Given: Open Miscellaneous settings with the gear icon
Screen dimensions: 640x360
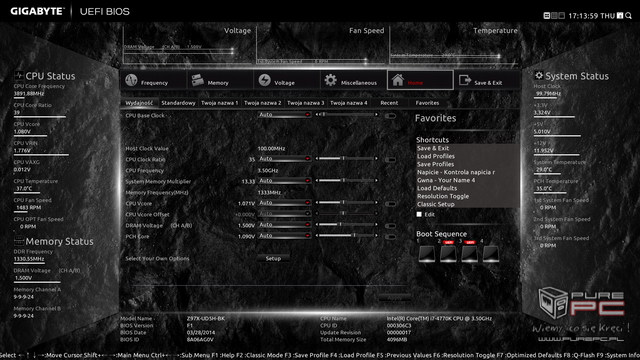Looking at the screenshot, I should coord(353,80).
